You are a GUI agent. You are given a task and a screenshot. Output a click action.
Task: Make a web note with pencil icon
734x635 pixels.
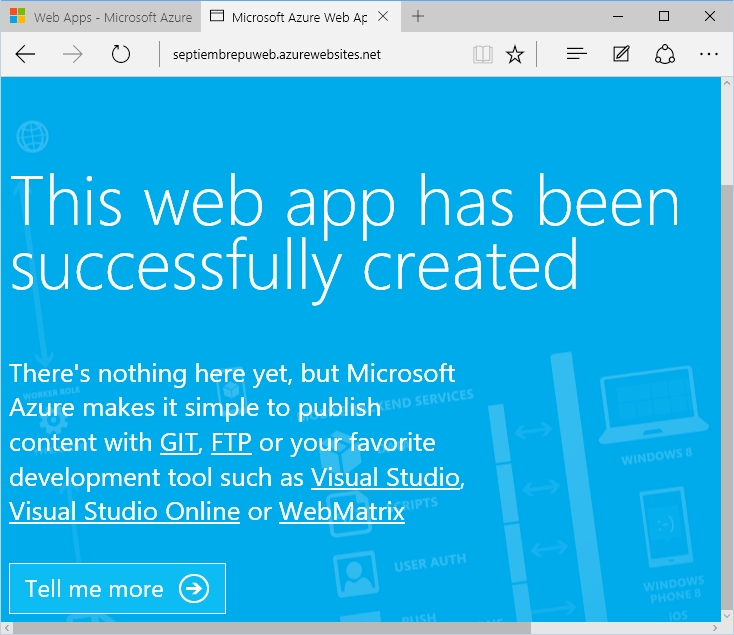click(x=621, y=54)
